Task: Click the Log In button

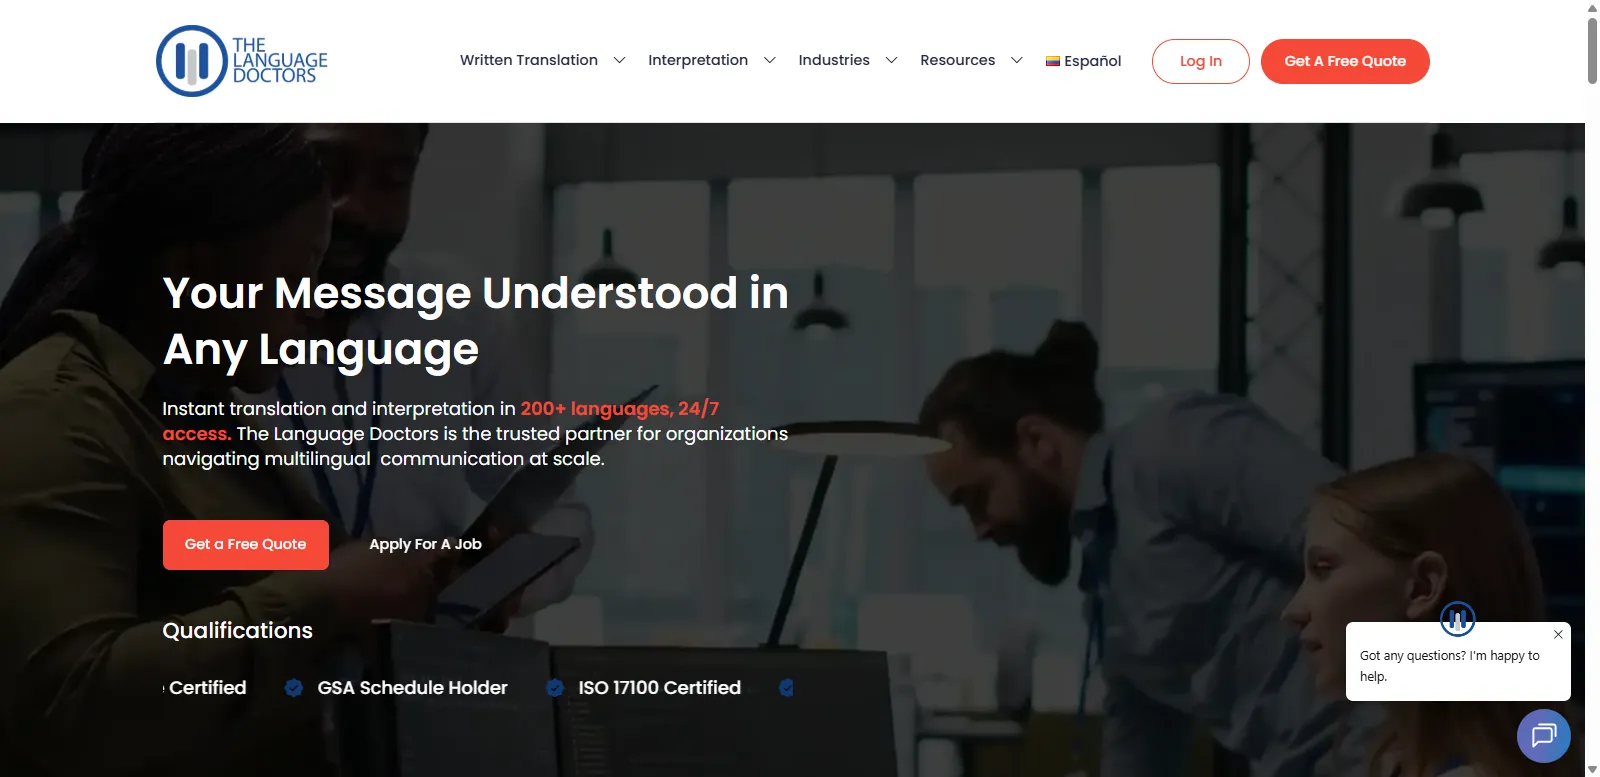Action: [x=1200, y=61]
